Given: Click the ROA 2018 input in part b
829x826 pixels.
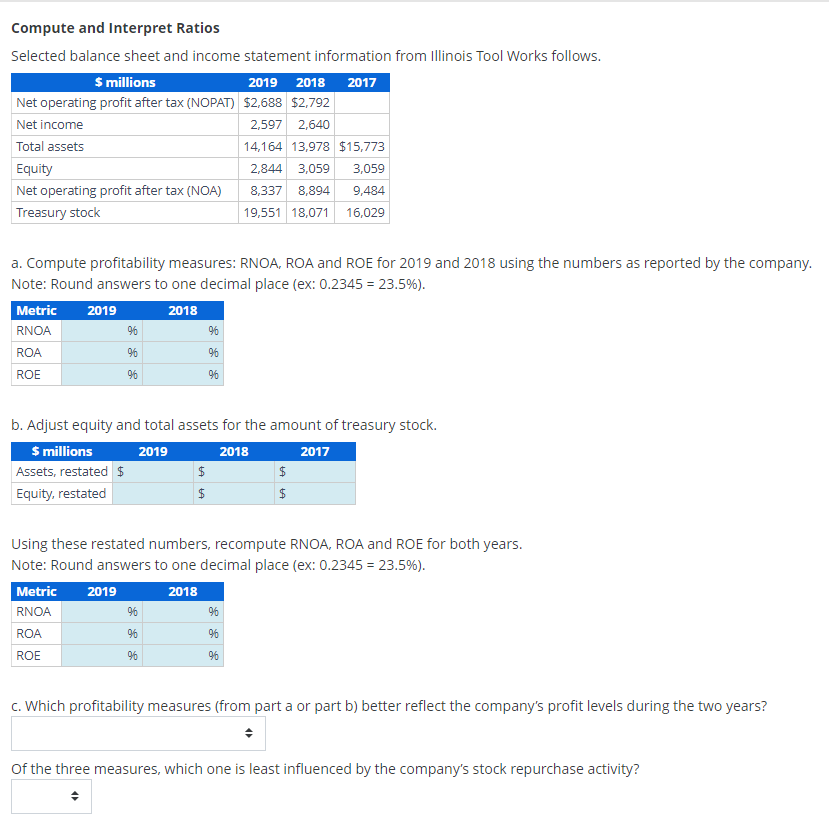Looking at the screenshot, I should click(185, 633).
